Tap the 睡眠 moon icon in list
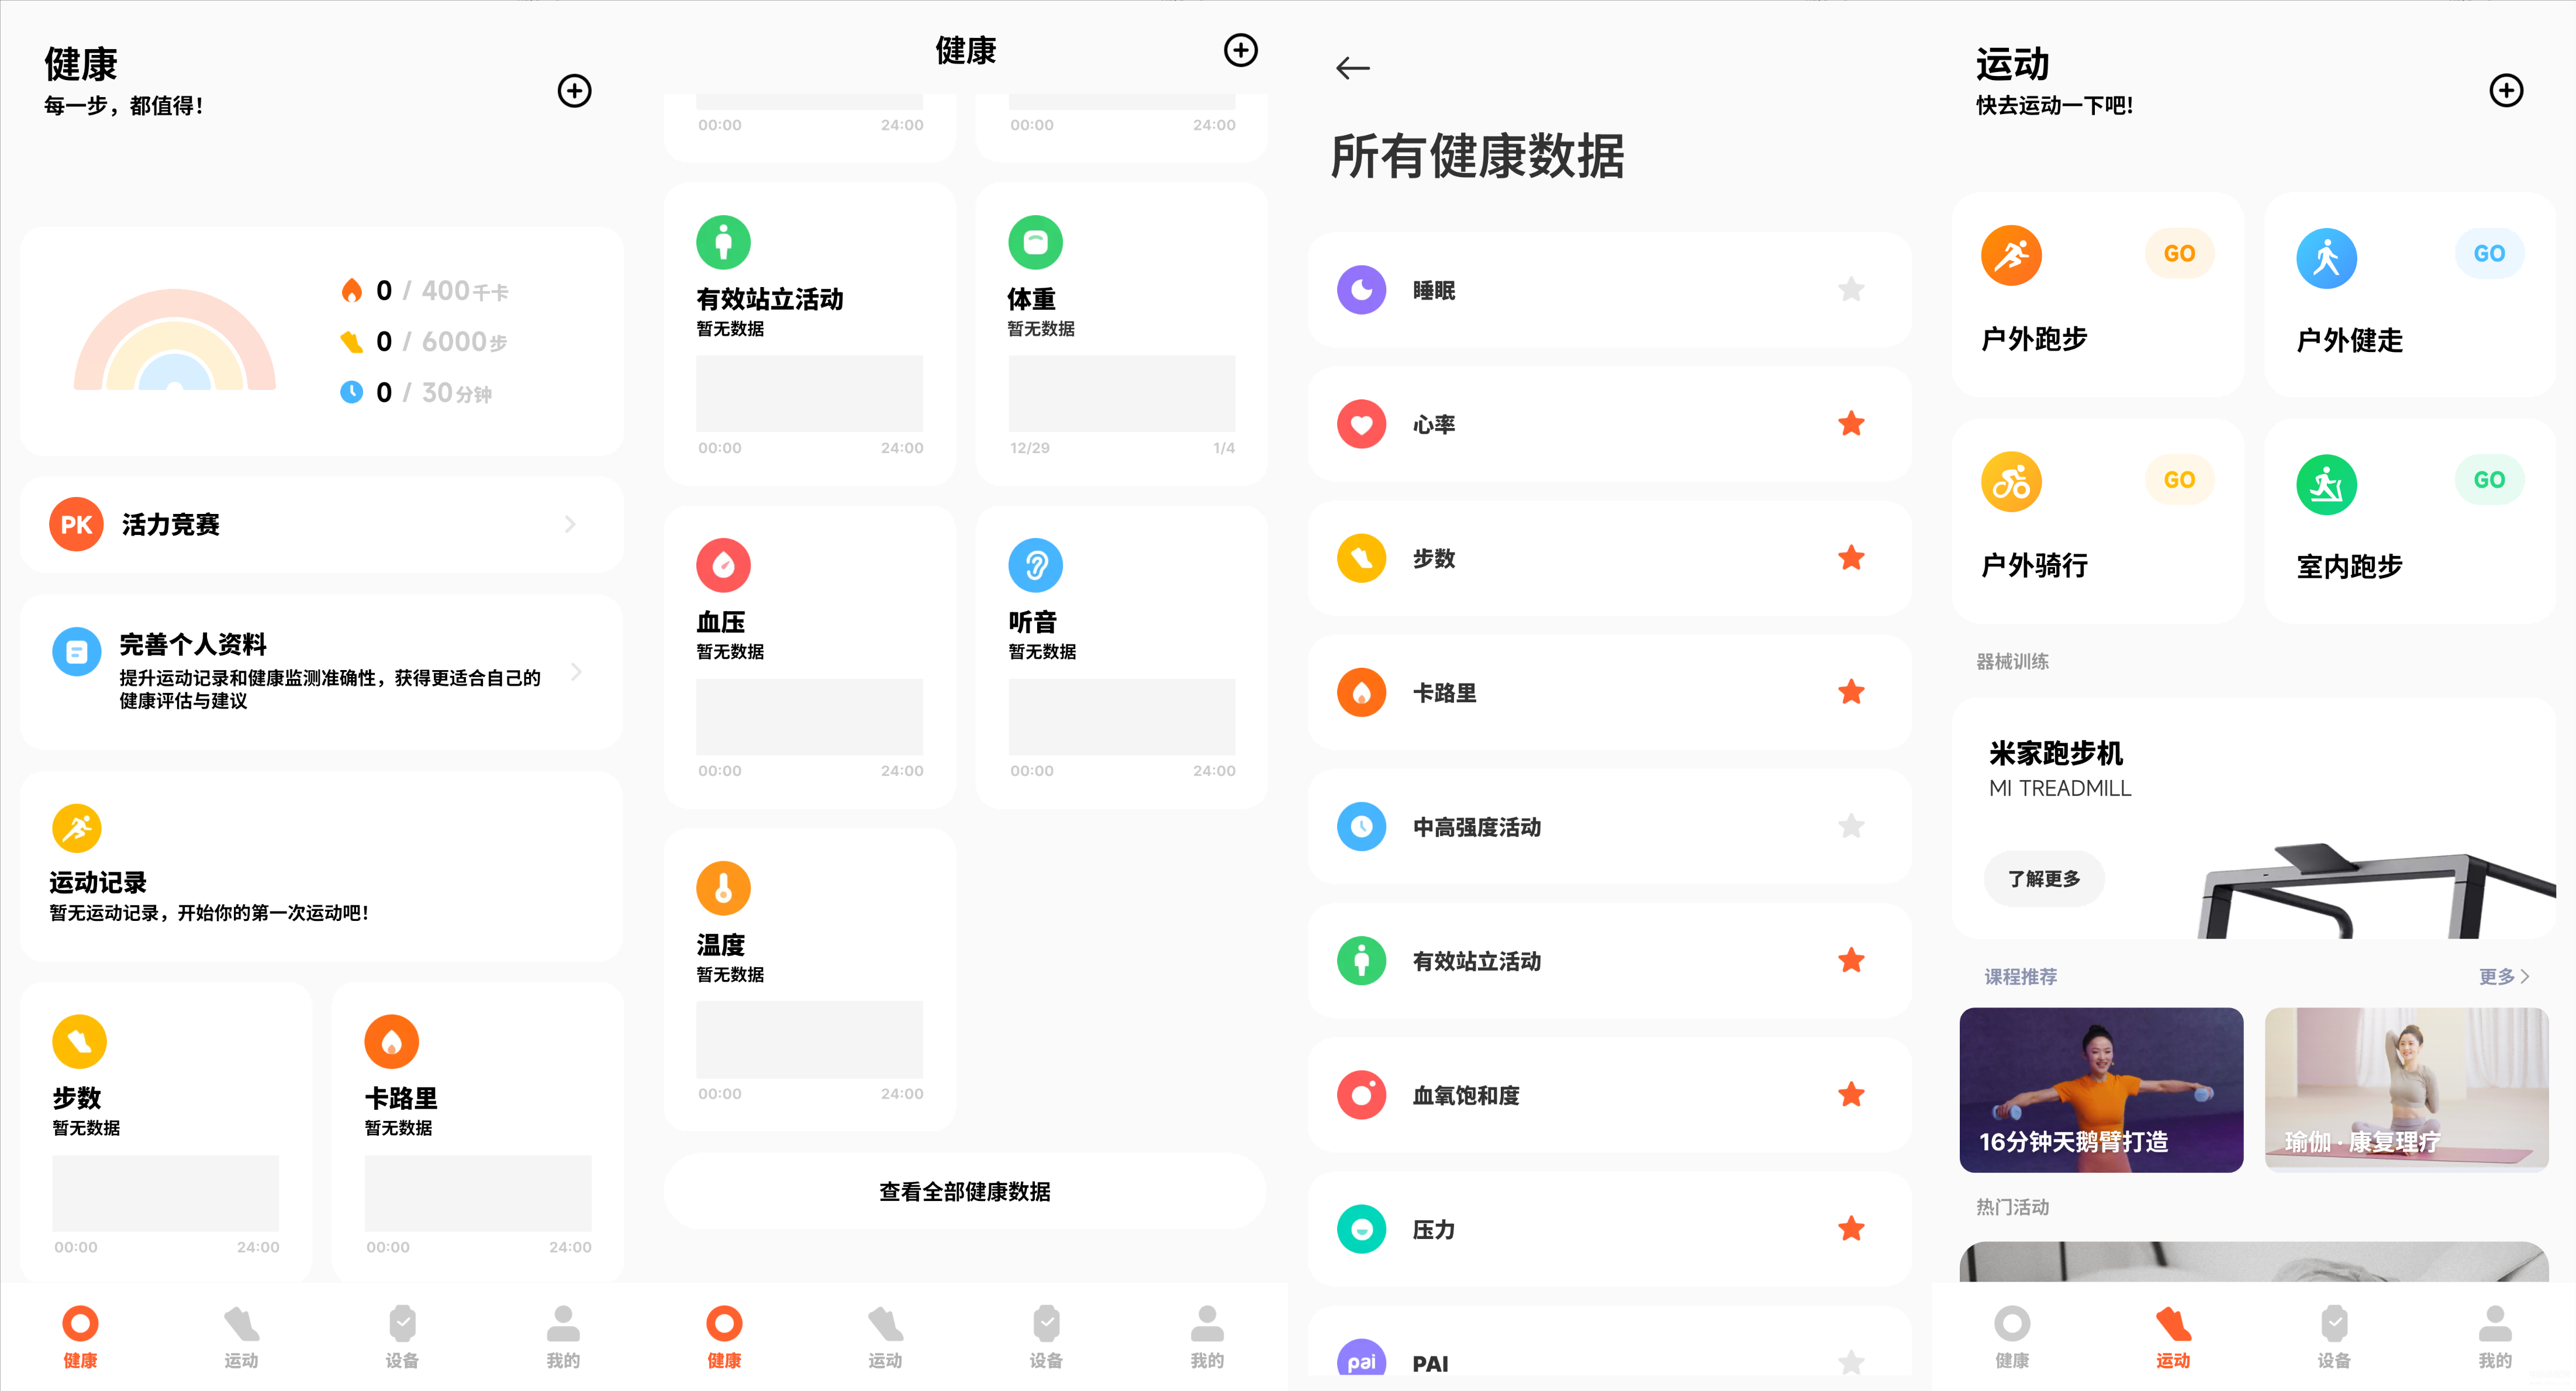The height and width of the screenshot is (1391, 2576). (x=1361, y=290)
